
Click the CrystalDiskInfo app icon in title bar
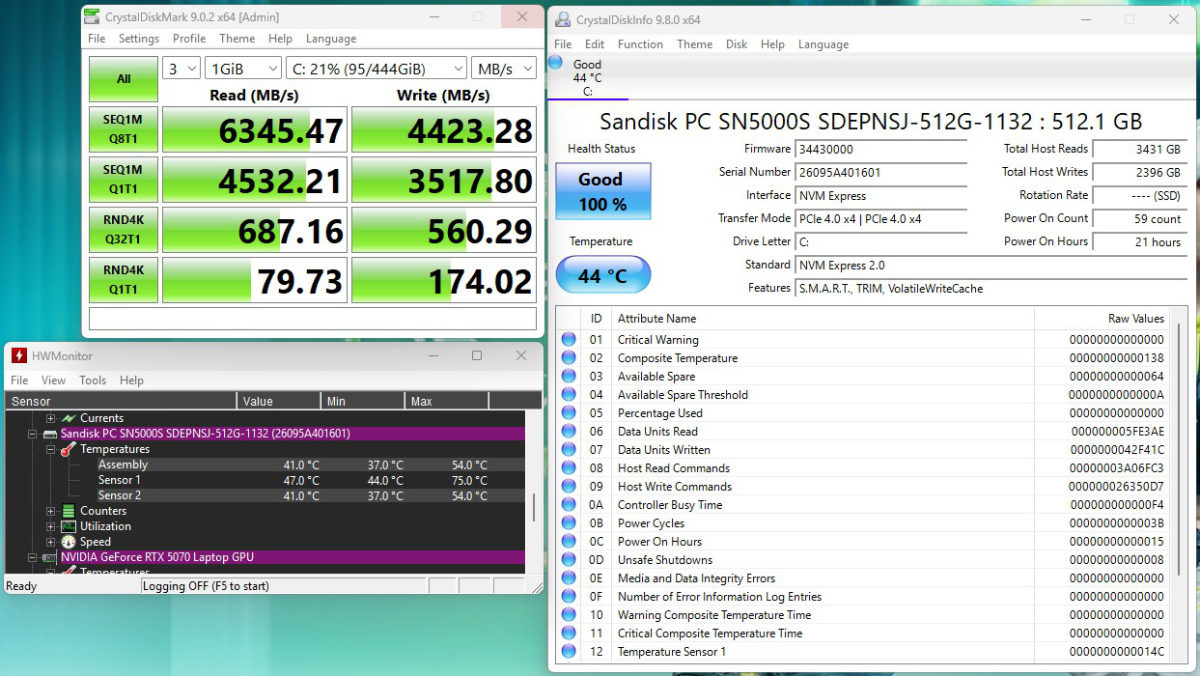pyautogui.click(x=563, y=19)
